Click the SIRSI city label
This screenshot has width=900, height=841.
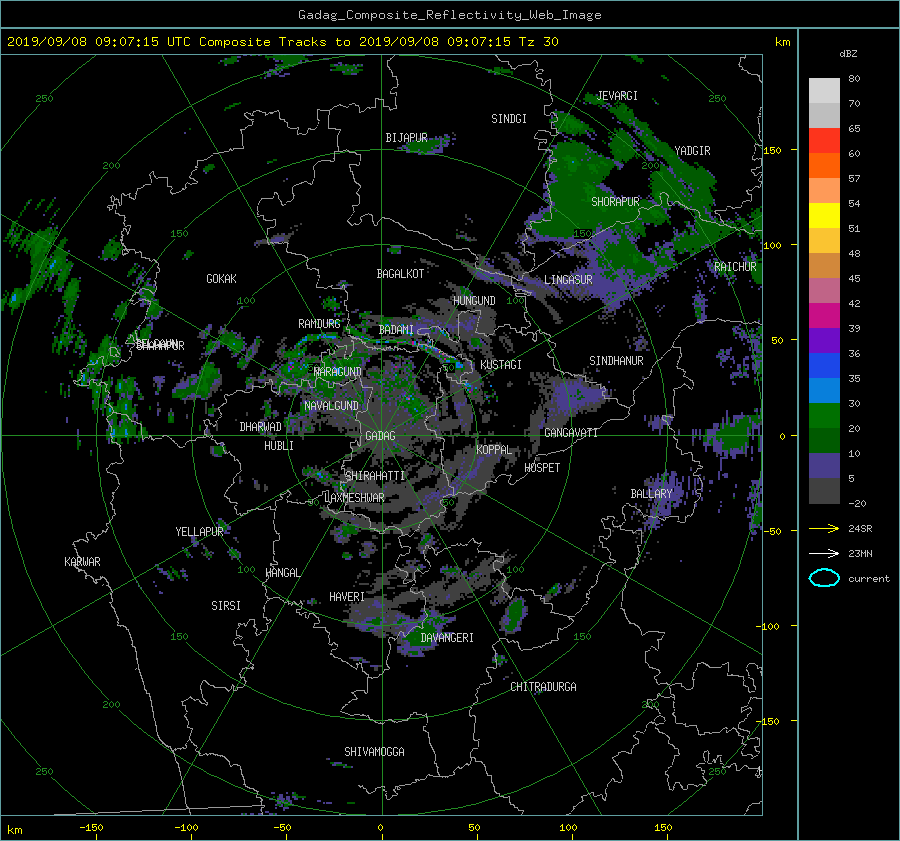226,606
